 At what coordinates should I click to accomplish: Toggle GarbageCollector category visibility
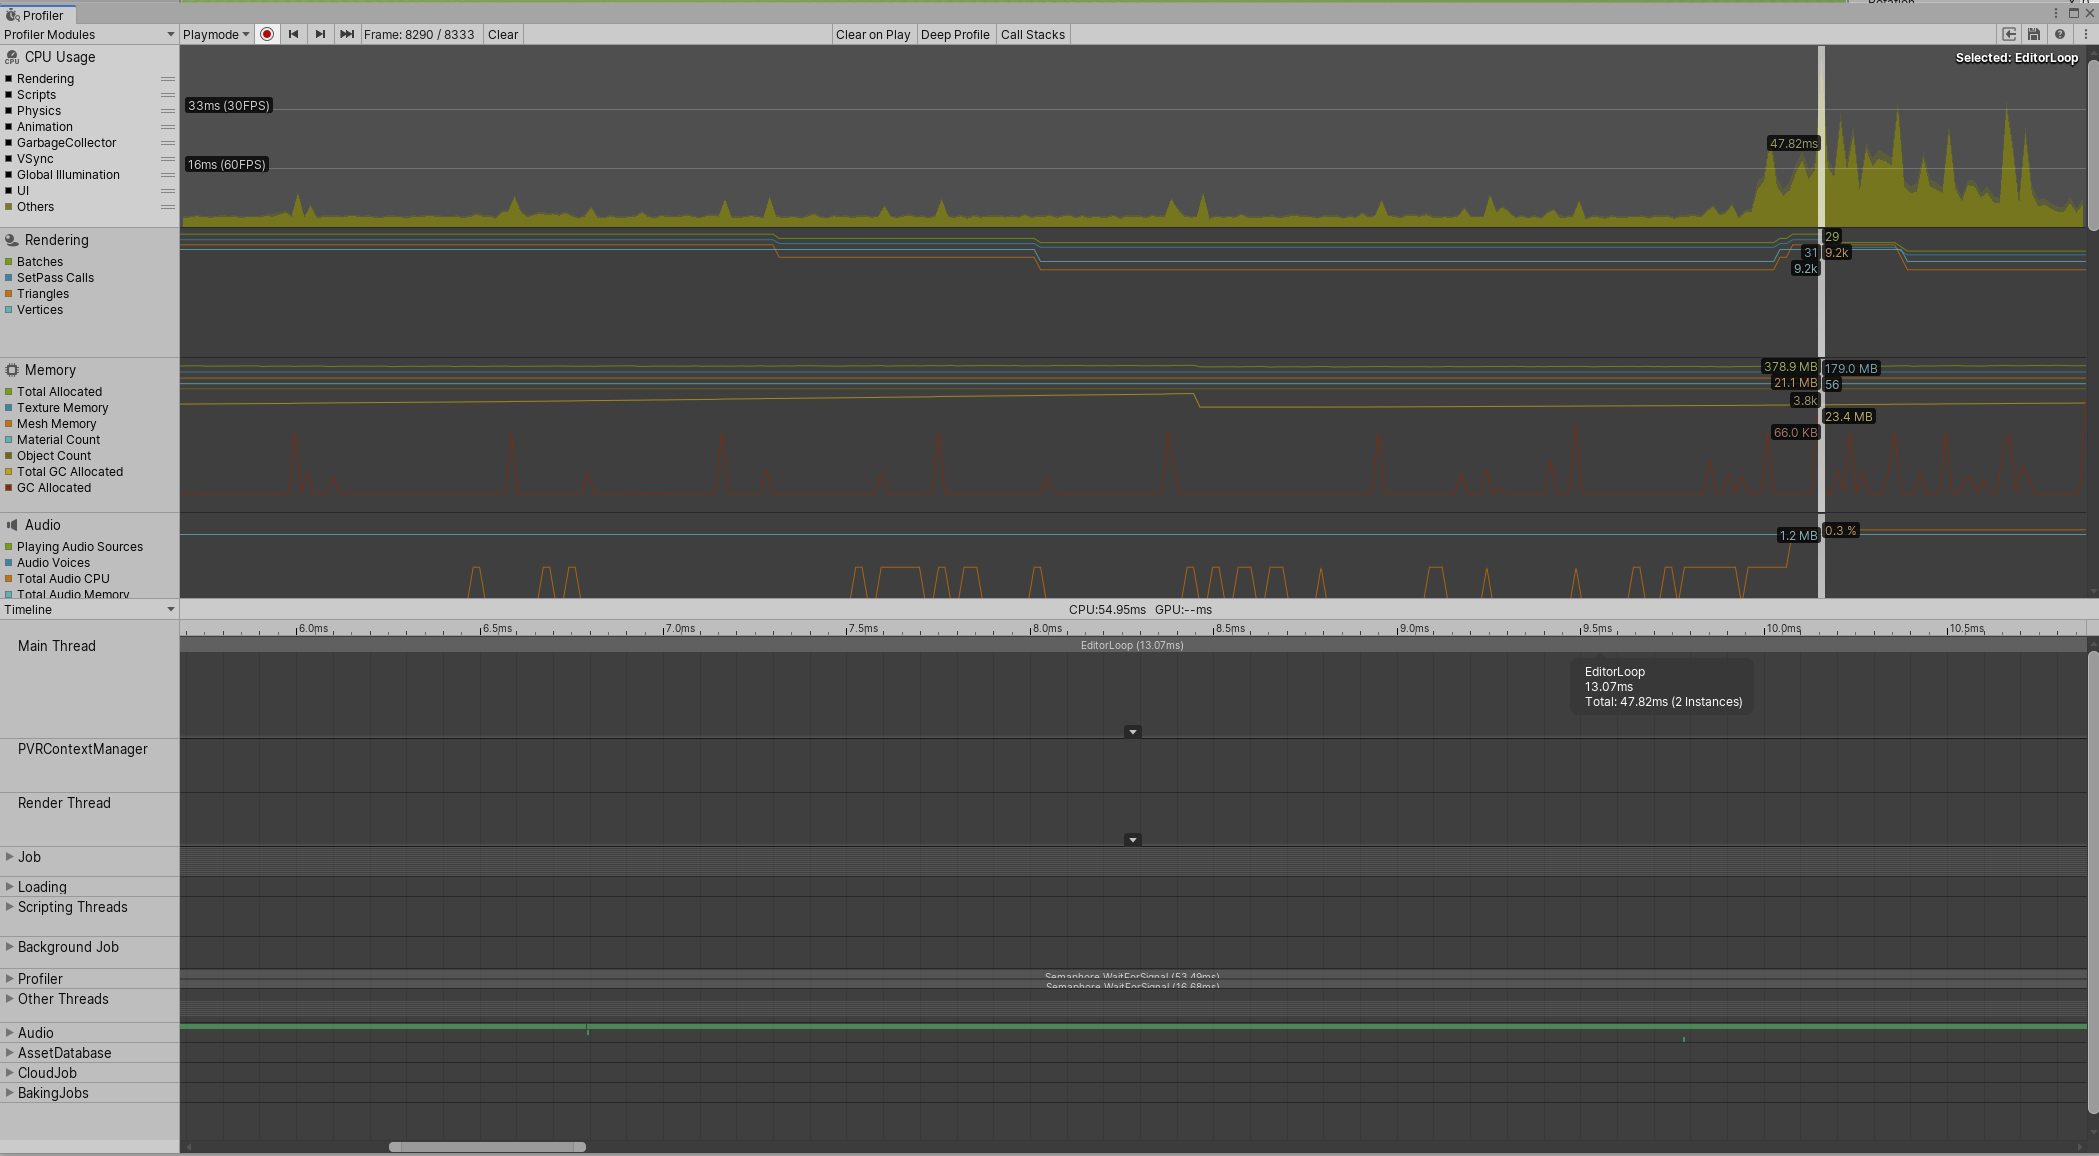pyautogui.click(x=9, y=143)
